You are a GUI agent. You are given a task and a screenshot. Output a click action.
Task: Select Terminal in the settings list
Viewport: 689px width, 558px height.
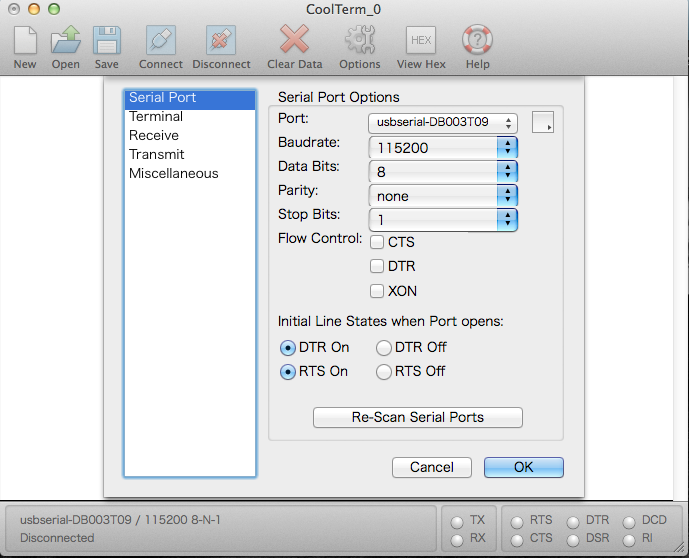point(156,117)
